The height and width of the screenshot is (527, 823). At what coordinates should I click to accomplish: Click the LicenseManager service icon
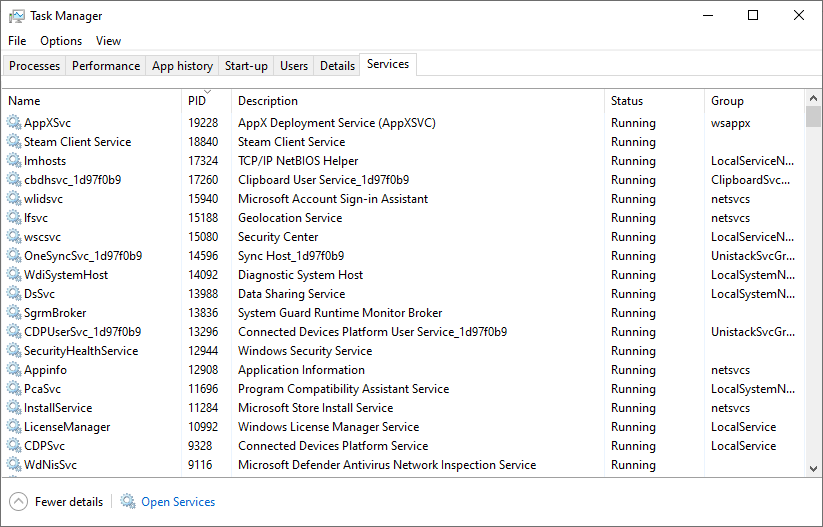pyautogui.click(x=14, y=427)
